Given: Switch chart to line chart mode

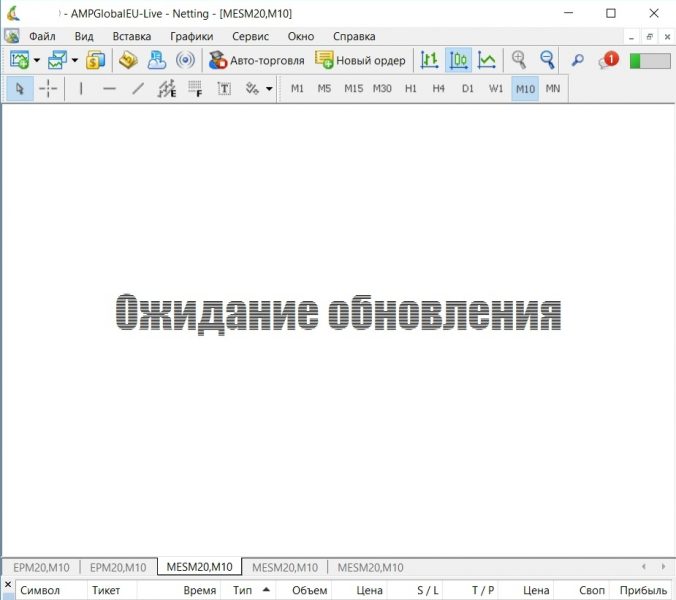Looking at the screenshot, I should point(487,60).
